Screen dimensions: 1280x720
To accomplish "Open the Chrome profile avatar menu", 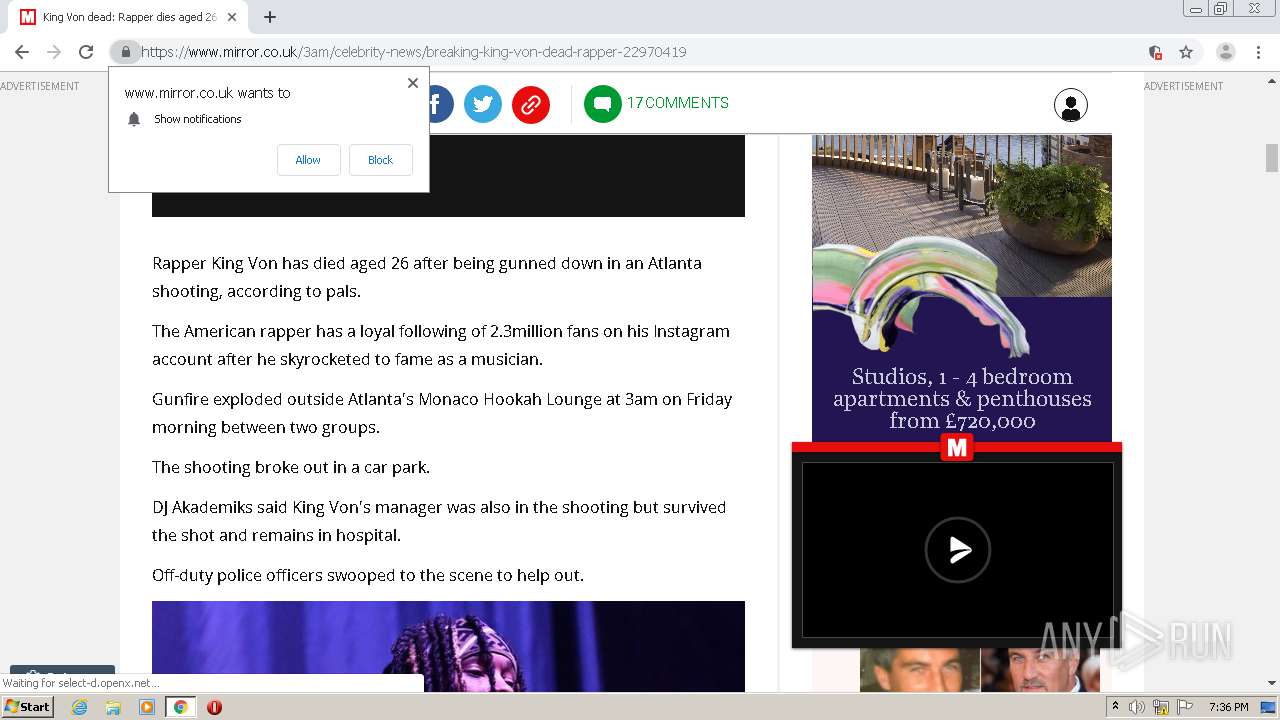I will pyautogui.click(x=1225, y=52).
